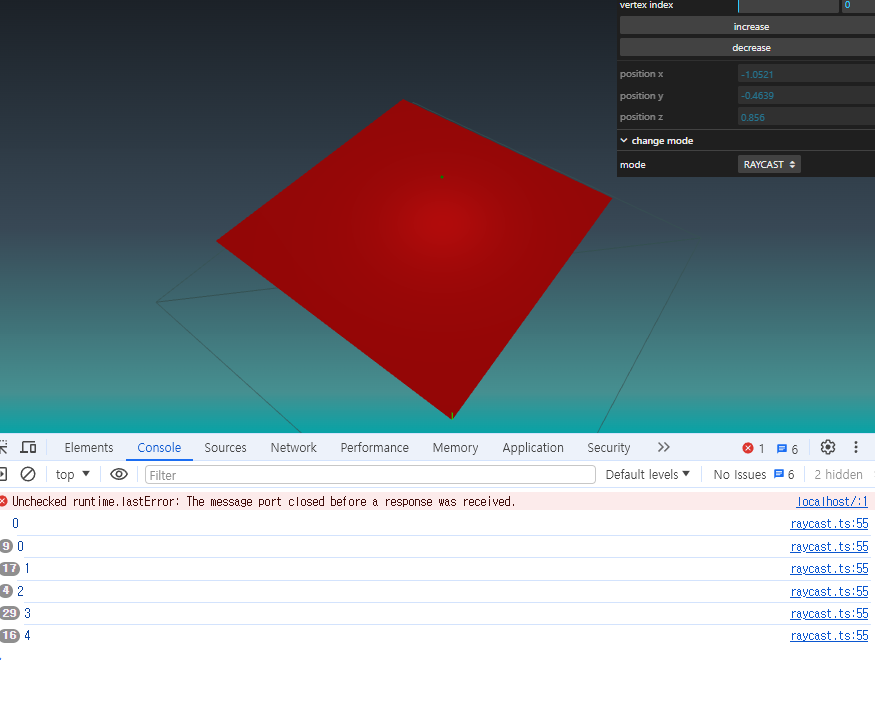The width and height of the screenshot is (875, 705).
Task: Click the repeat count badge 17
Action: [x=10, y=568]
